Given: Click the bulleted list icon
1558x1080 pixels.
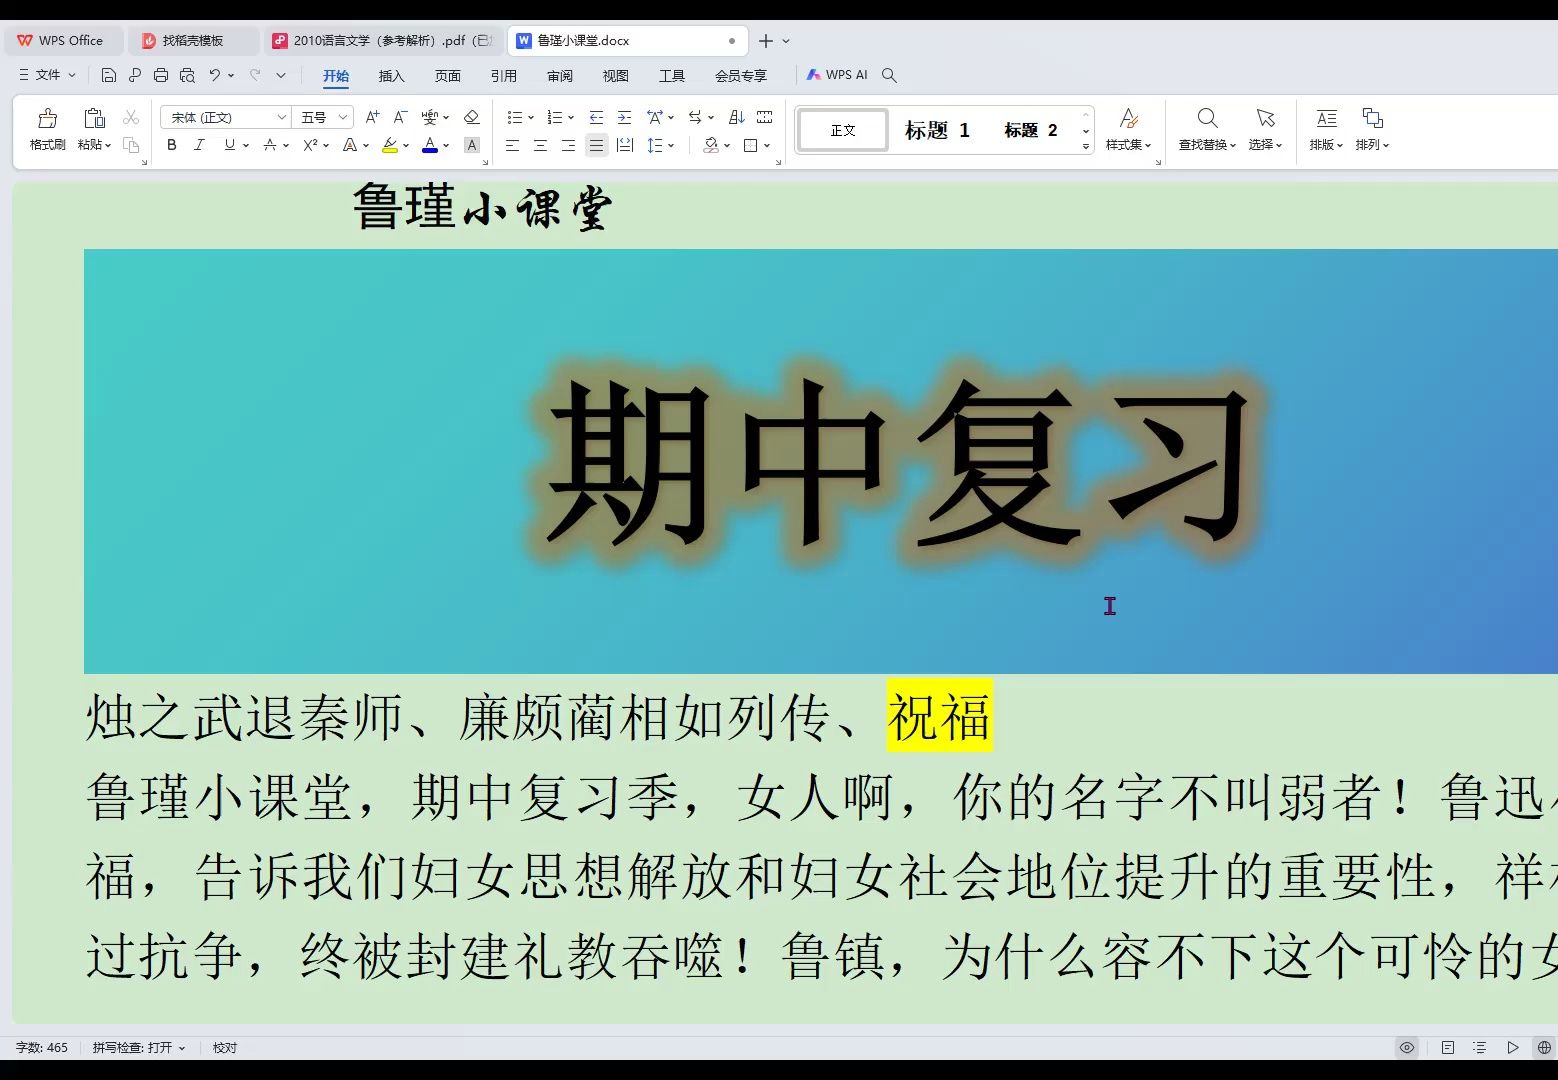Looking at the screenshot, I should click(x=515, y=117).
